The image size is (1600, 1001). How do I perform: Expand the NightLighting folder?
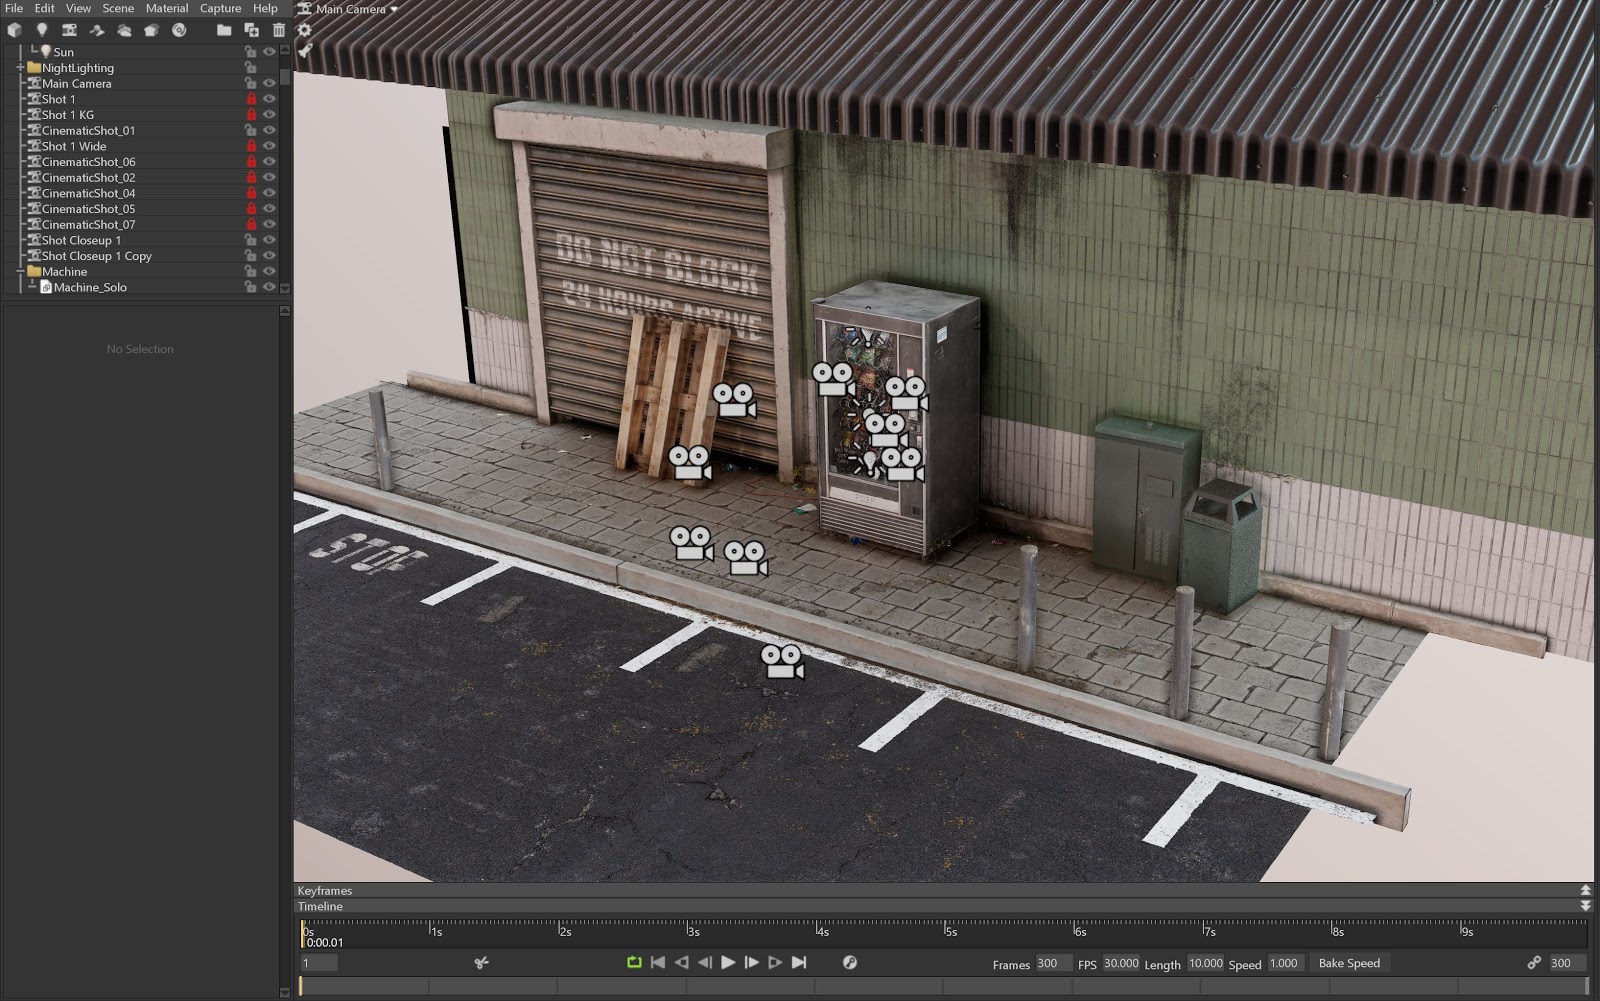tap(20, 68)
